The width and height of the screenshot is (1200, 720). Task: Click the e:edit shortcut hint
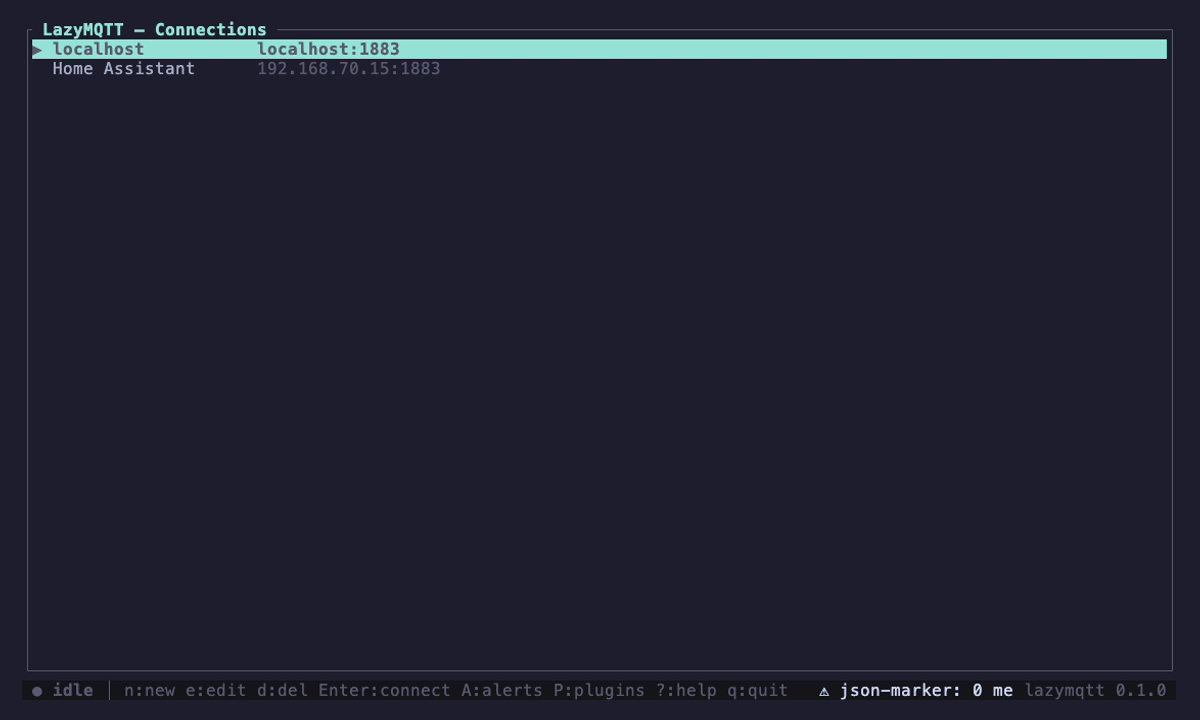click(215, 690)
